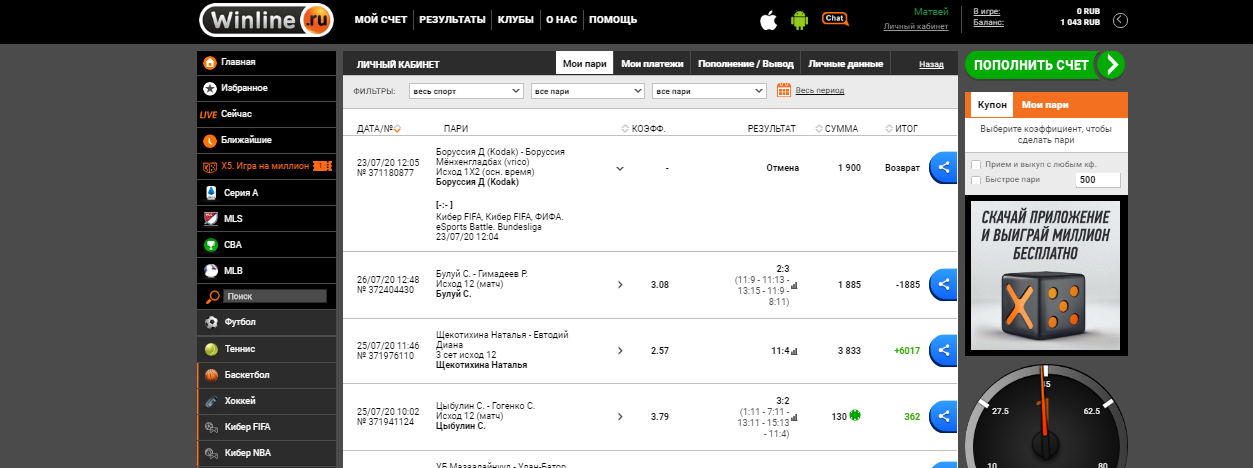Sort the table by Сумма column

click(x=840, y=128)
